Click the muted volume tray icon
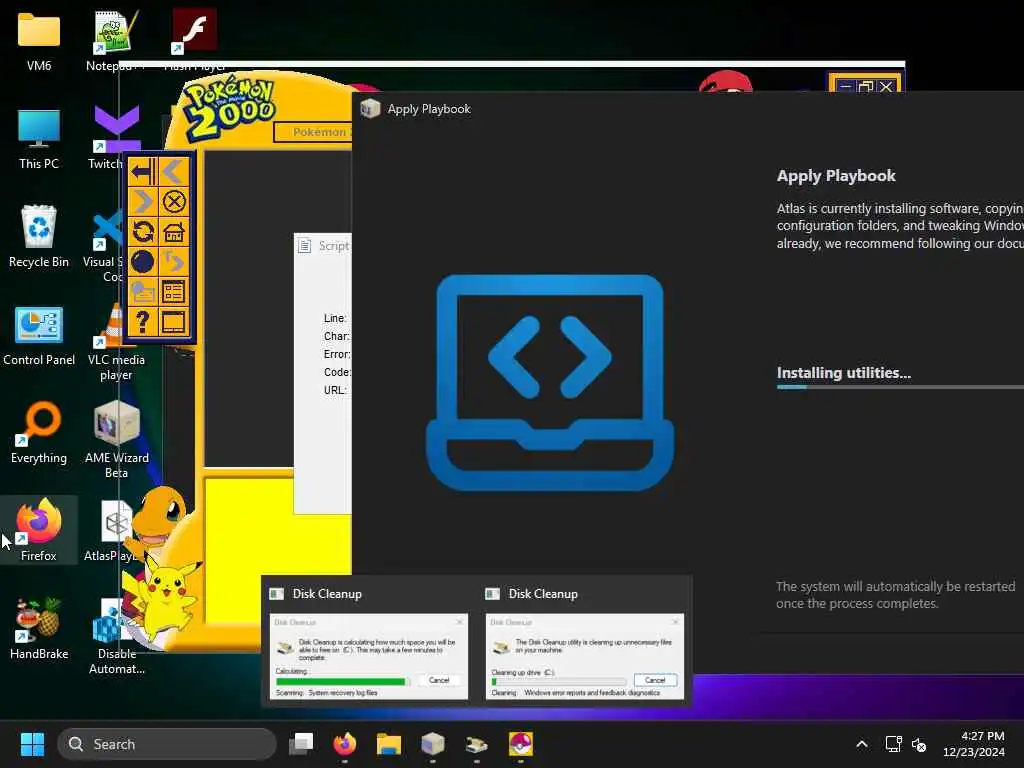This screenshot has height=768, width=1024. pyautogui.click(x=919, y=744)
